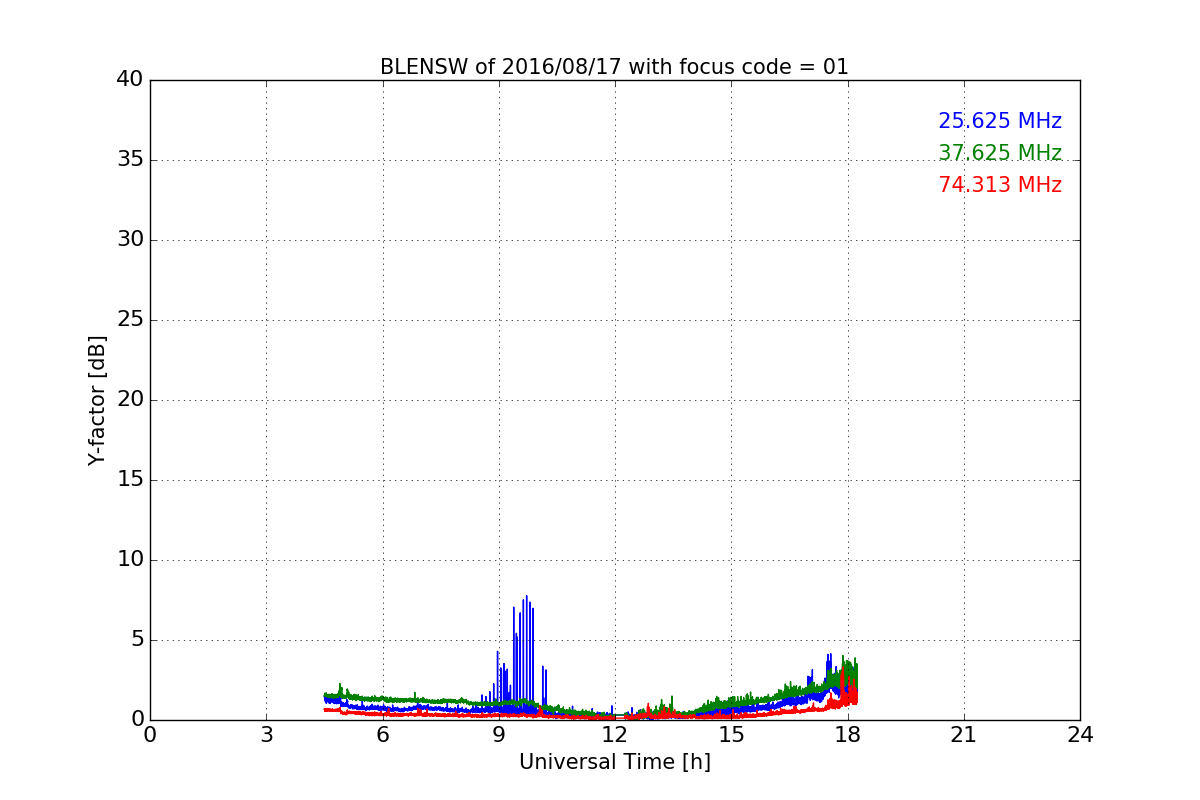The height and width of the screenshot is (800, 1200).
Task: Click the y-axis tick label '15'
Action: [130, 480]
